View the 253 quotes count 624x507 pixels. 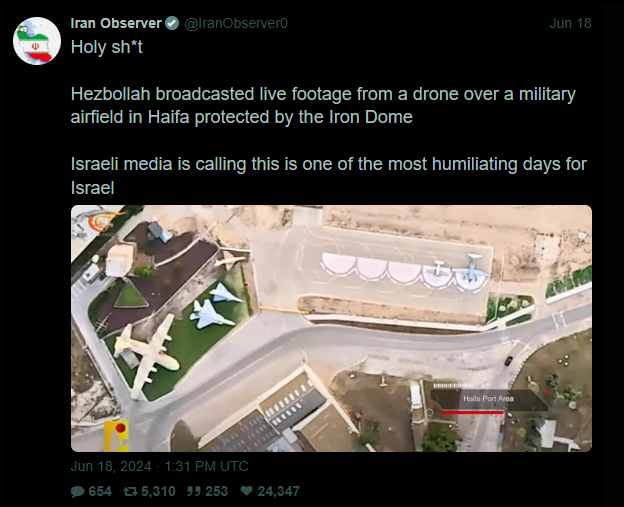(x=216, y=491)
